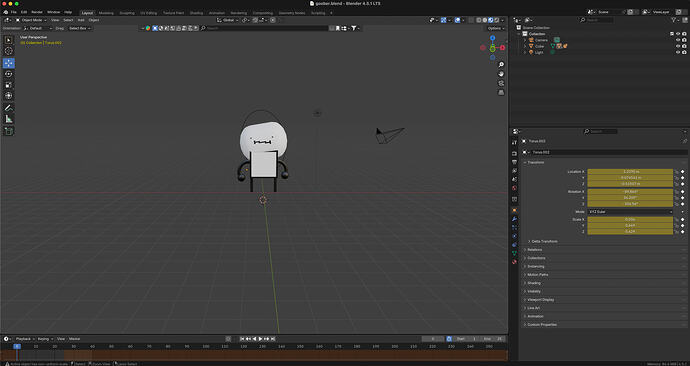Hide the Light object in outliner

[x=678, y=52]
